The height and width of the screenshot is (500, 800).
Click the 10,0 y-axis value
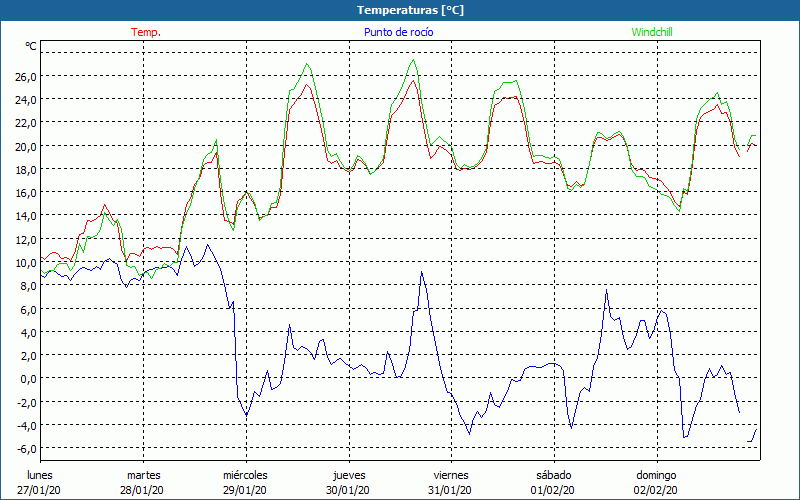(25, 263)
